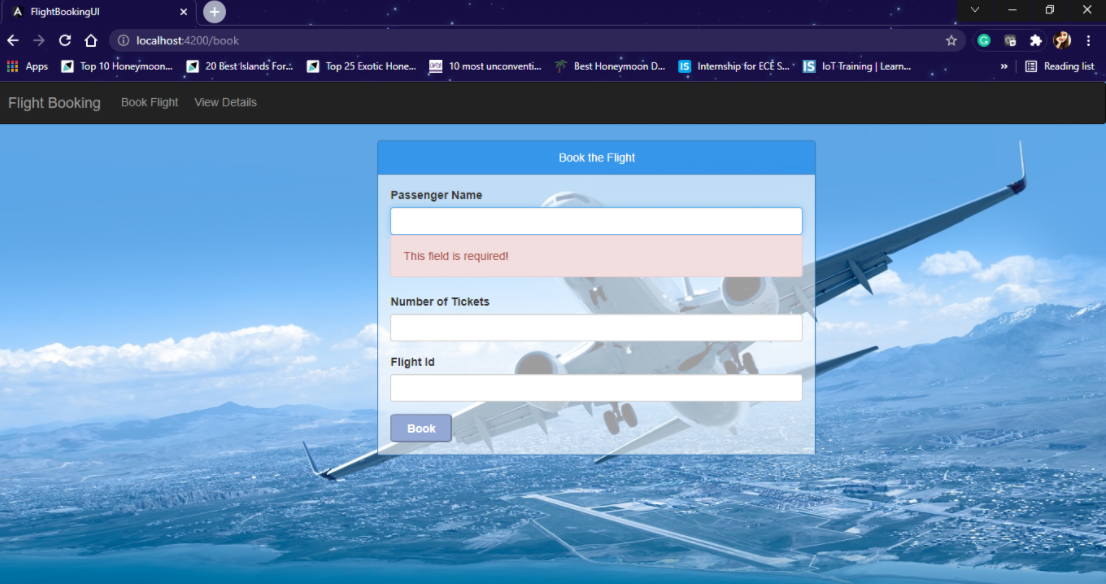Open the Grammarly extension icon
This screenshot has height=584, width=1106.
point(984,42)
